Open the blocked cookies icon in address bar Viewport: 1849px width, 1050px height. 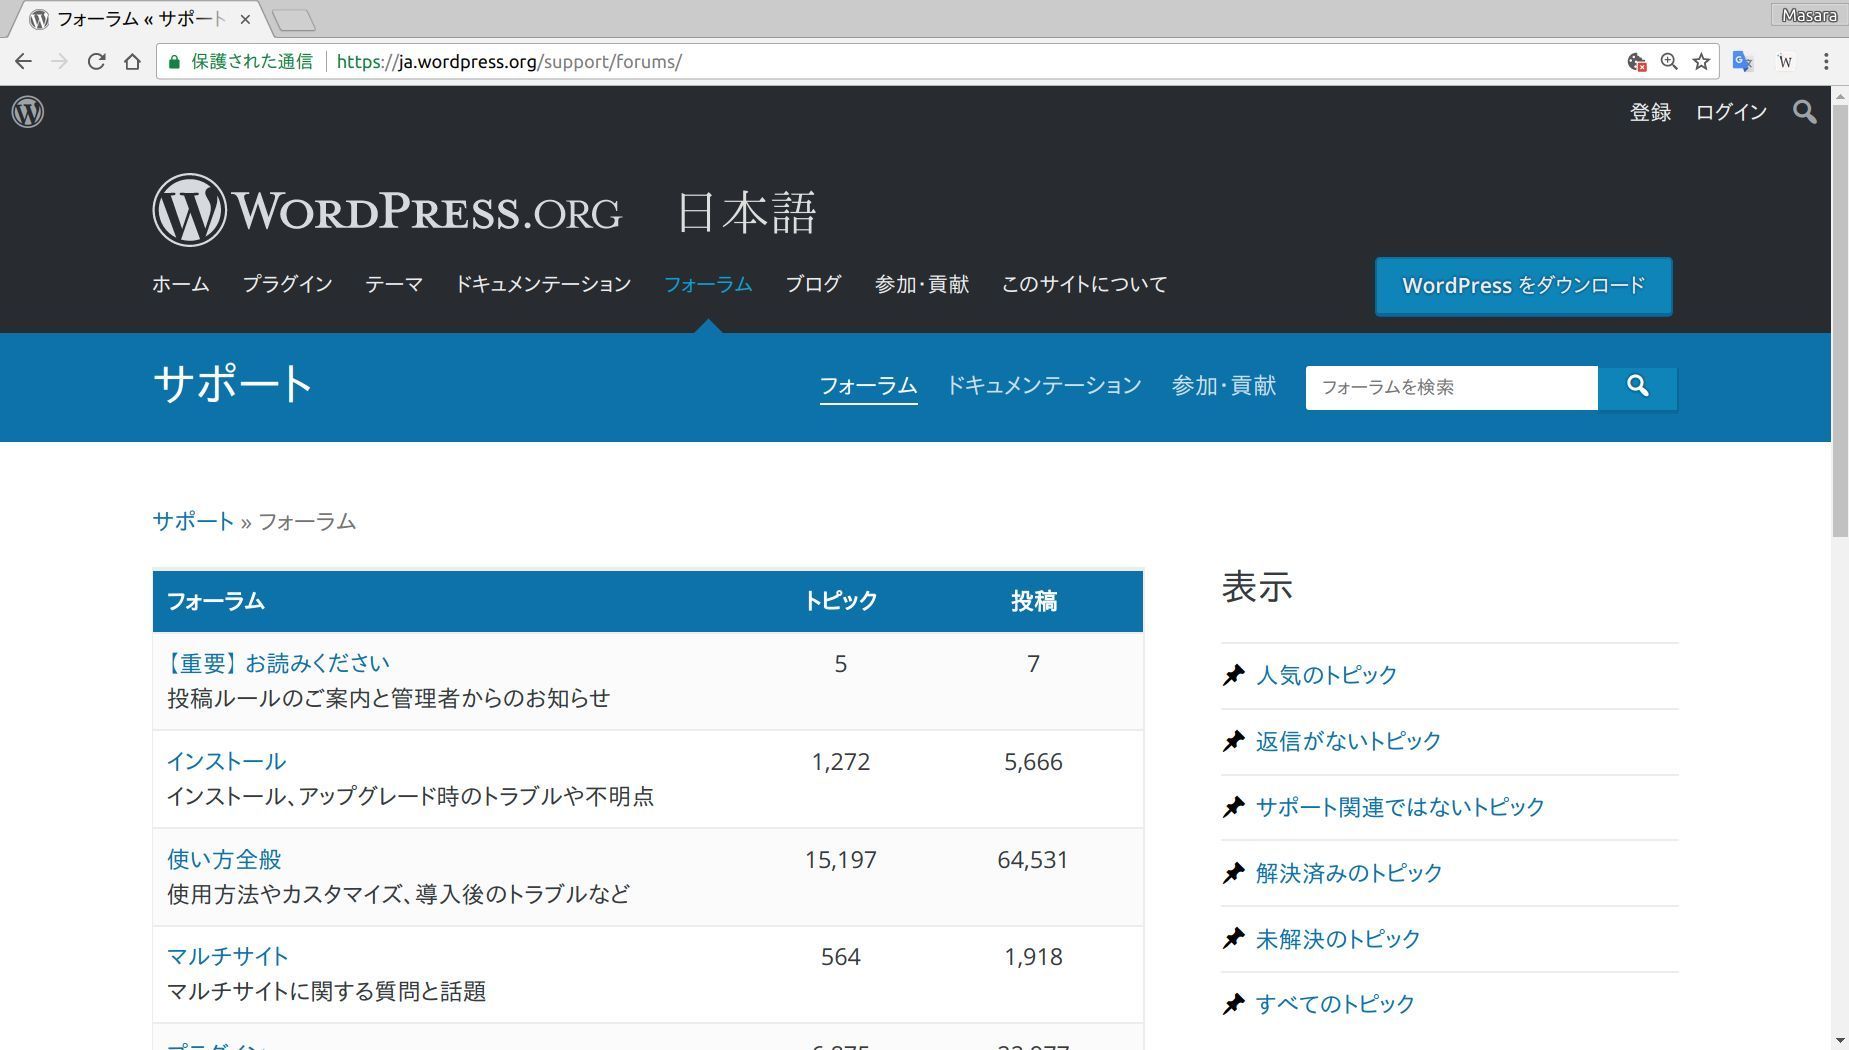pyautogui.click(x=1637, y=62)
